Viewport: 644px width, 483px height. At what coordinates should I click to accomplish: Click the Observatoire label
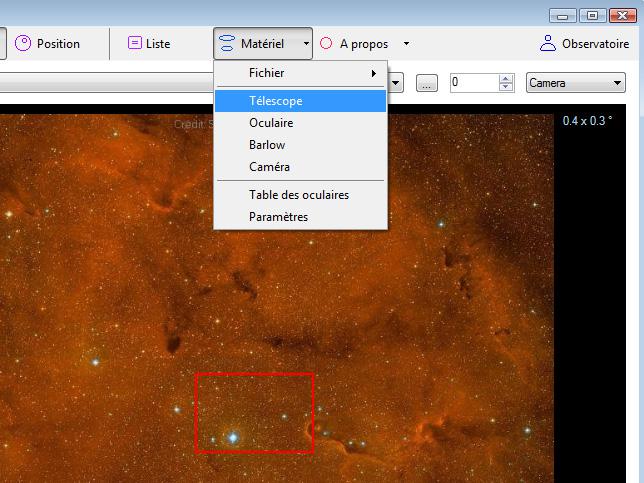596,44
